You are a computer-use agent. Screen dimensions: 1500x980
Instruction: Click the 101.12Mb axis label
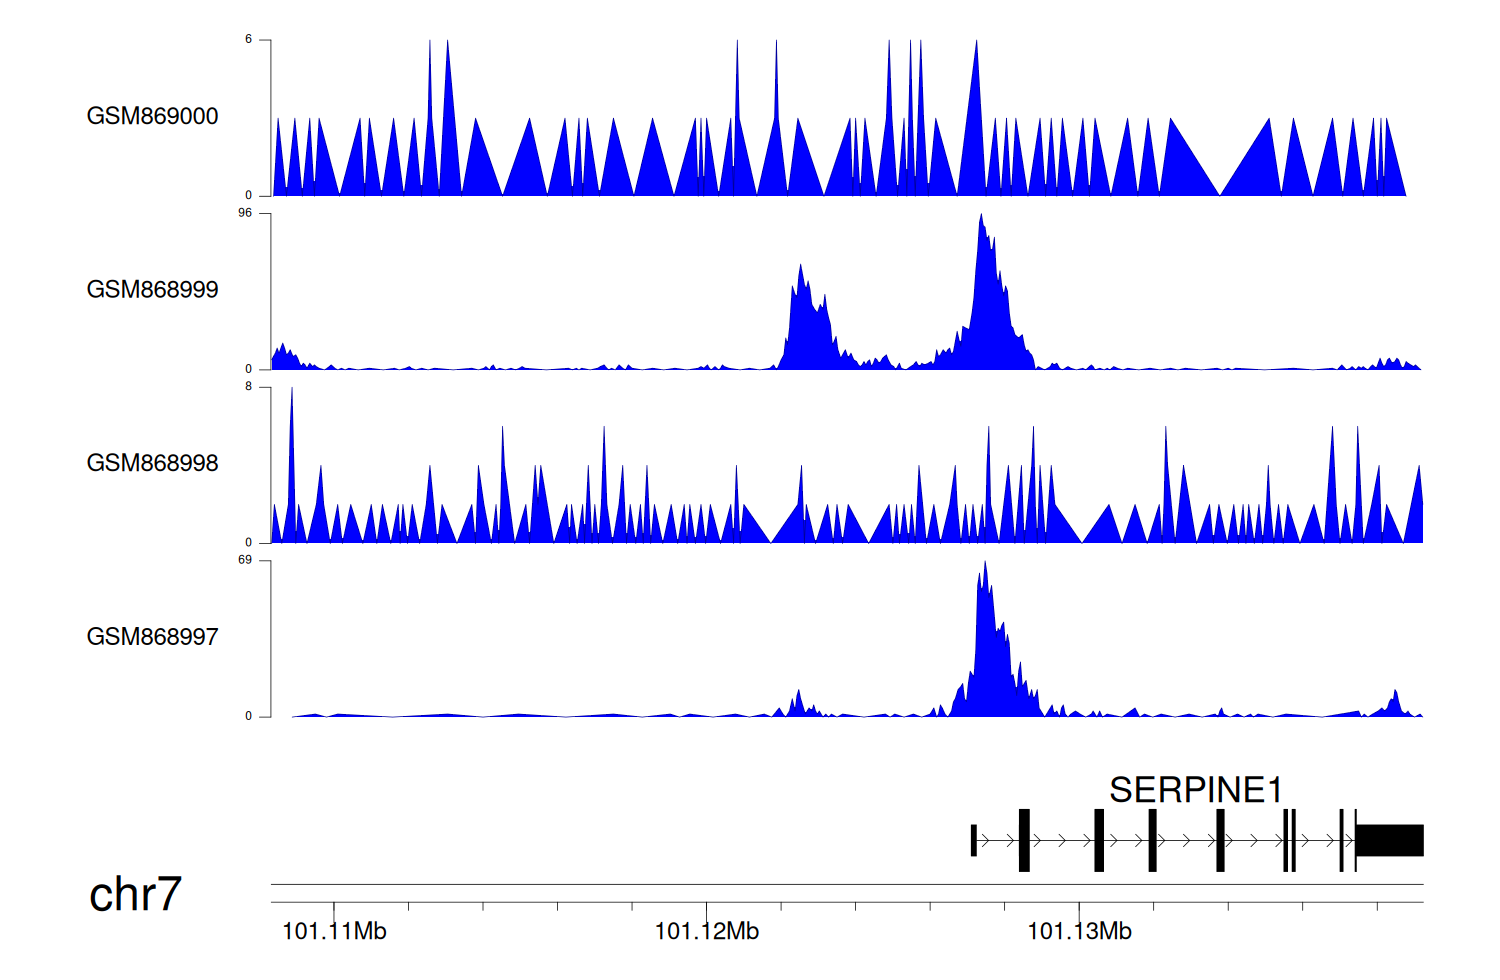coord(706,932)
